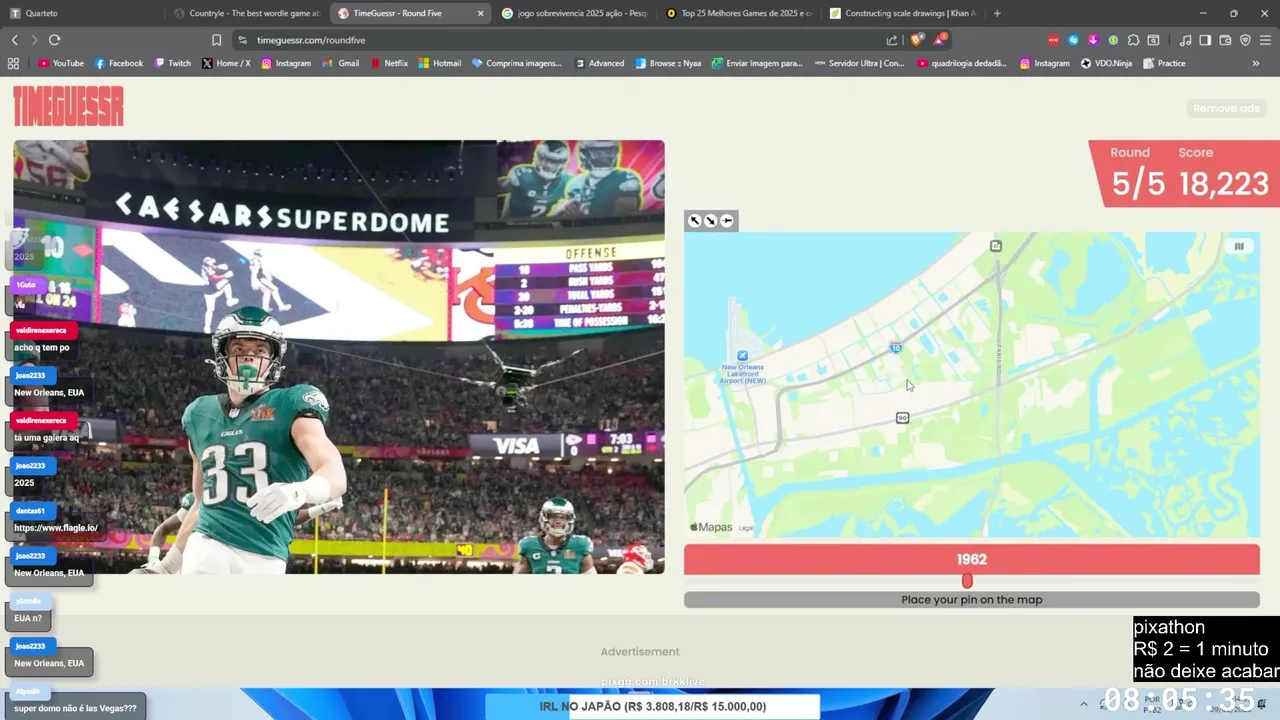Switch to the Countryle tab

pyautogui.click(x=245, y=13)
